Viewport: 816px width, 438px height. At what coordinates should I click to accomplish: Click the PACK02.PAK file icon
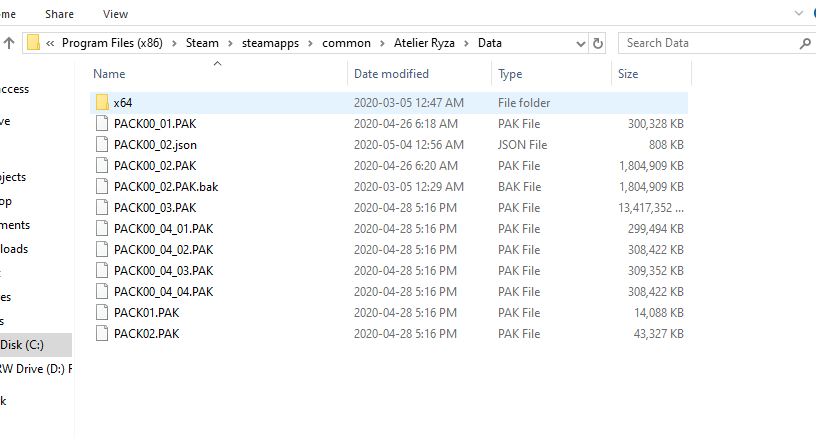(x=101, y=333)
